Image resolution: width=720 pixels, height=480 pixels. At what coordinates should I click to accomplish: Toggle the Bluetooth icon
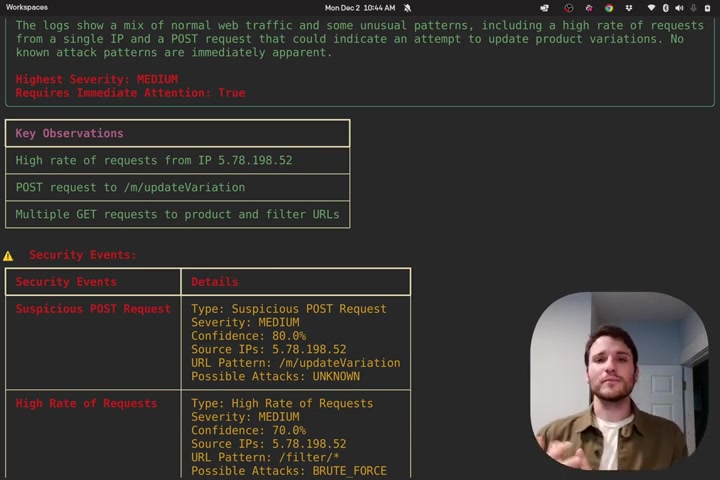(665, 8)
